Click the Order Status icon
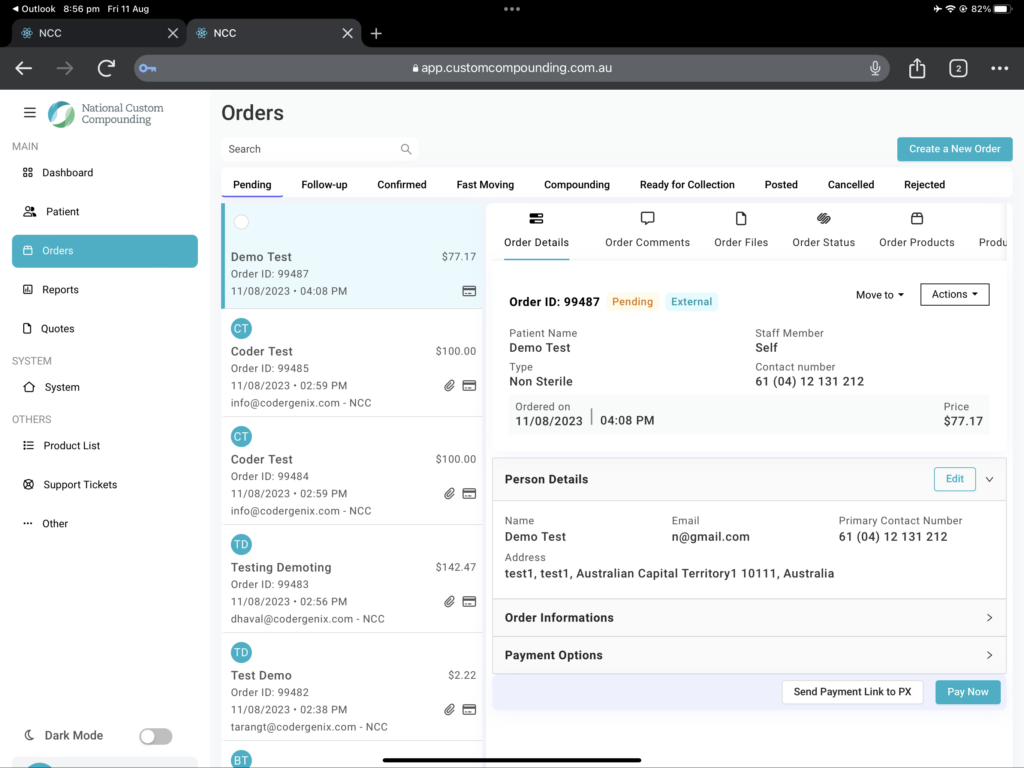 pyautogui.click(x=823, y=219)
